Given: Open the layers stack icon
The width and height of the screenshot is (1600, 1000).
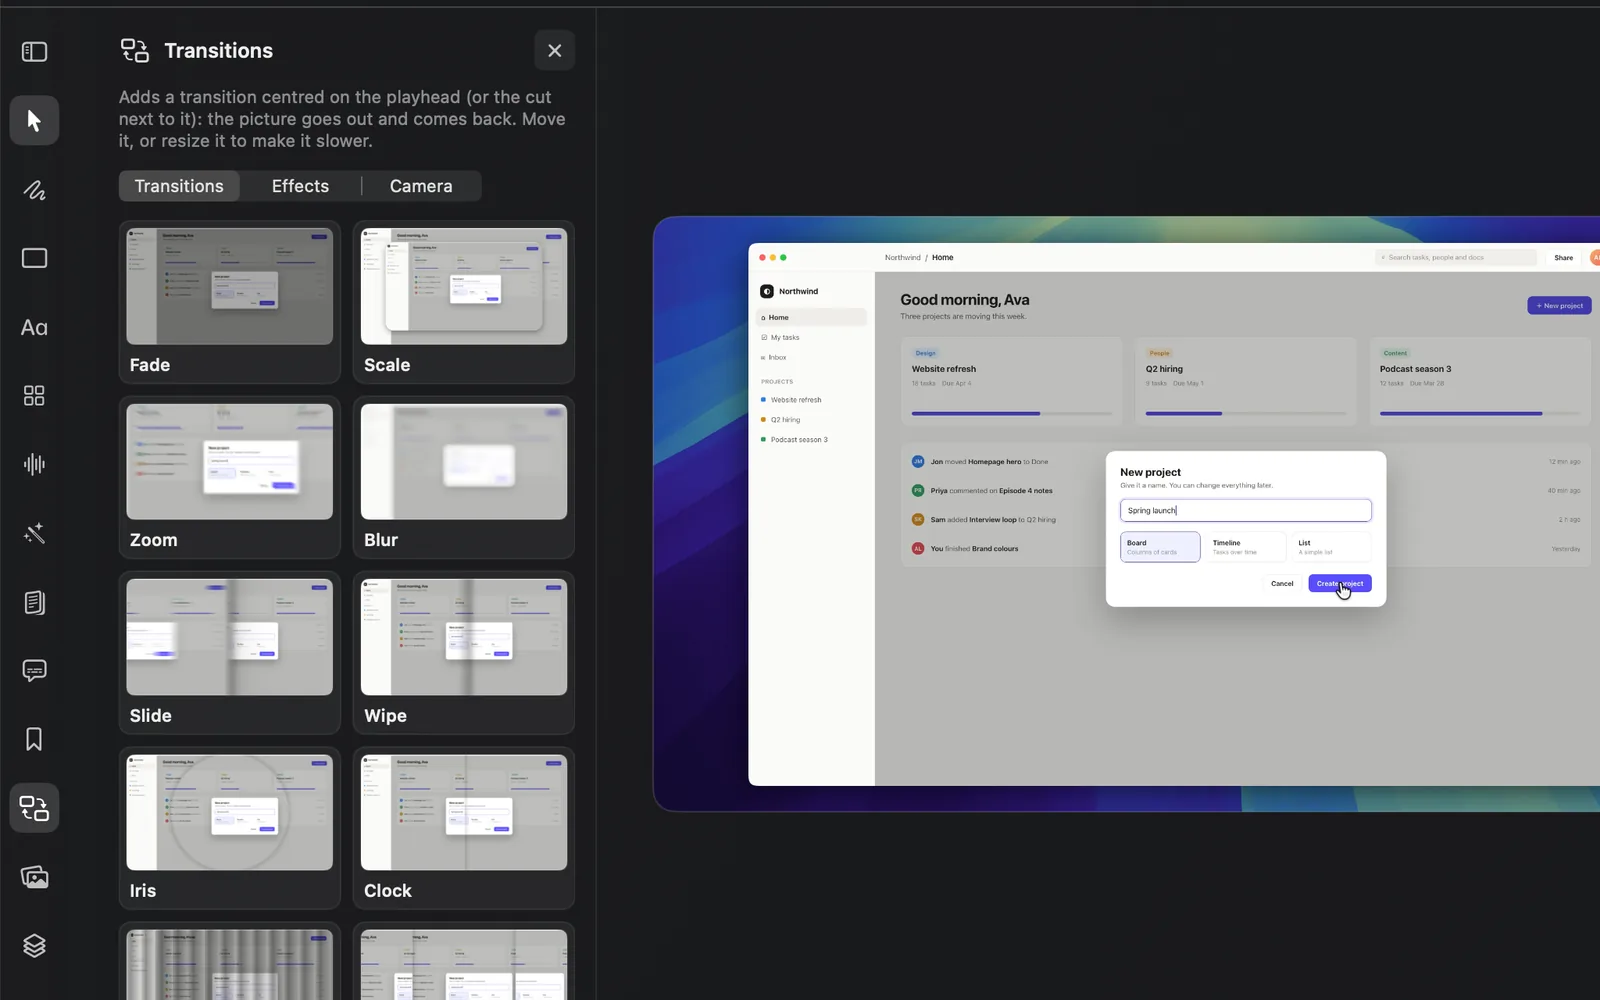Looking at the screenshot, I should coord(34,945).
